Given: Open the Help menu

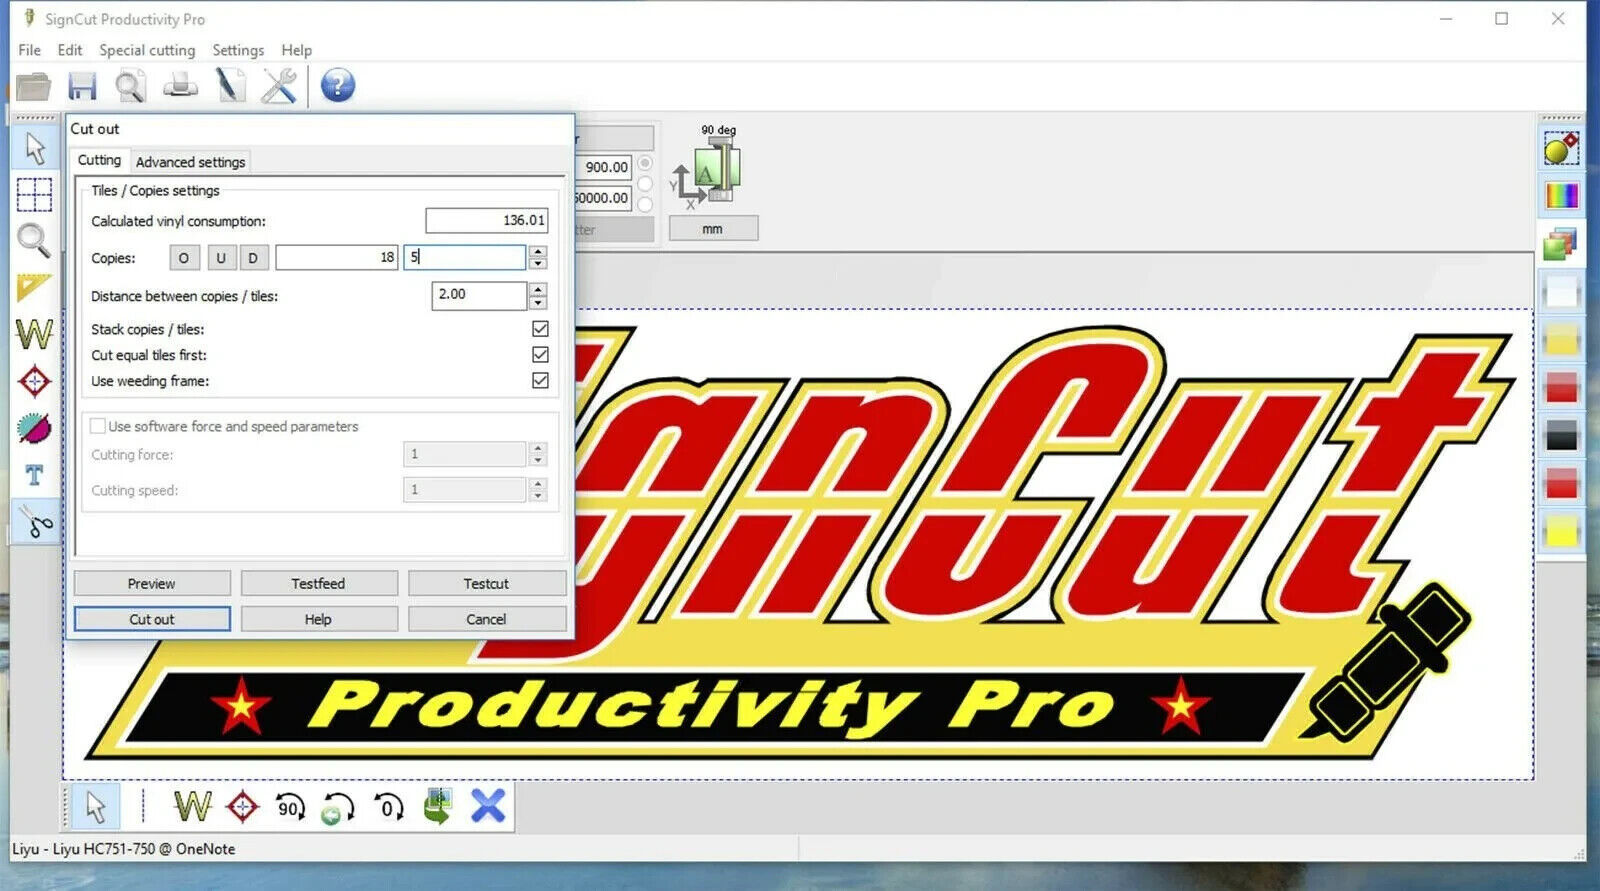Looking at the screenshot, I should coord(296,50).
